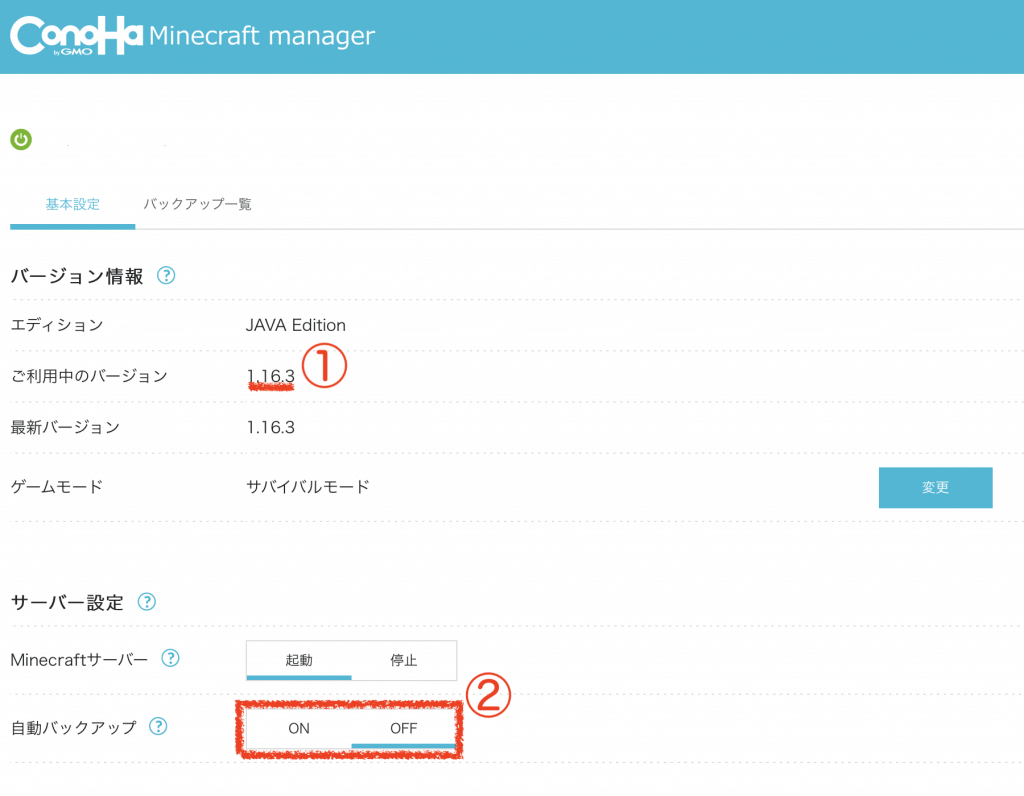Image resolution: width=1024 pixels, height=796 pixels.
Task: Open help icon next to 自動バックアップ
Action: pos(158,726)
